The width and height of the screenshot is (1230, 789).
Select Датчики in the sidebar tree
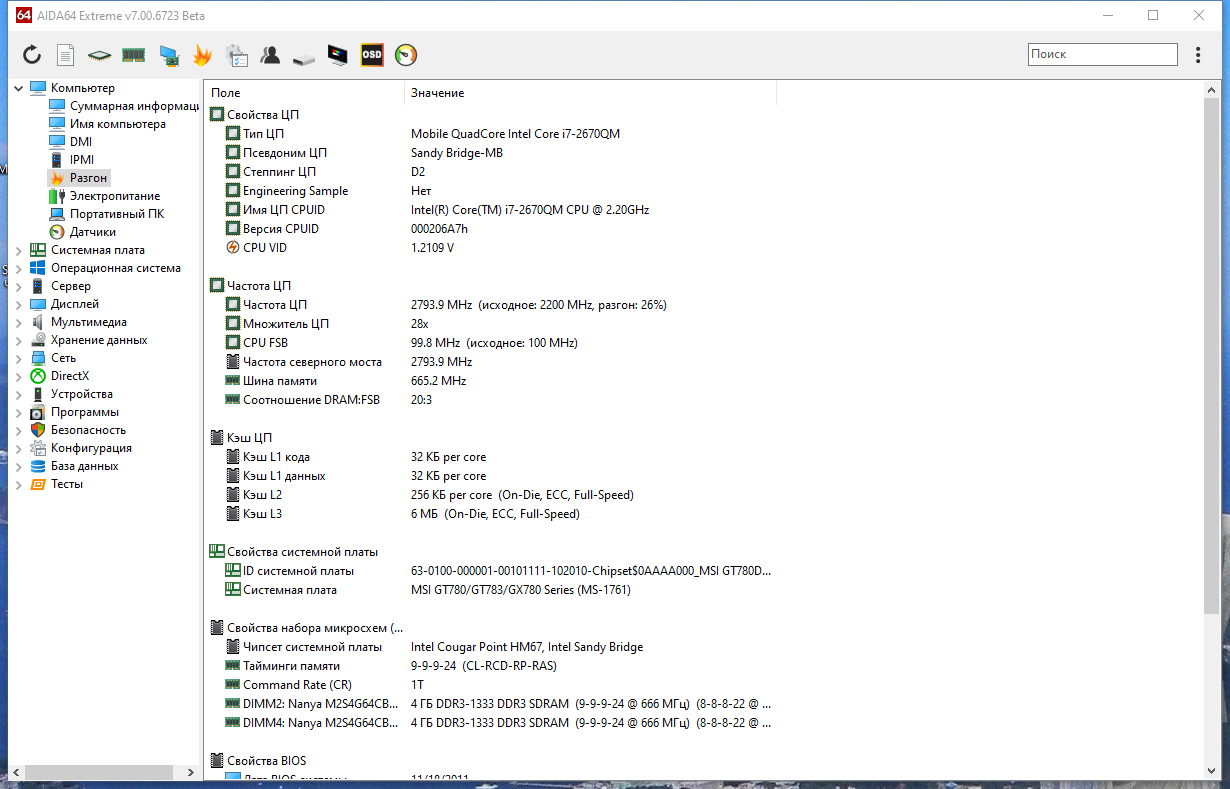[92, 232]
